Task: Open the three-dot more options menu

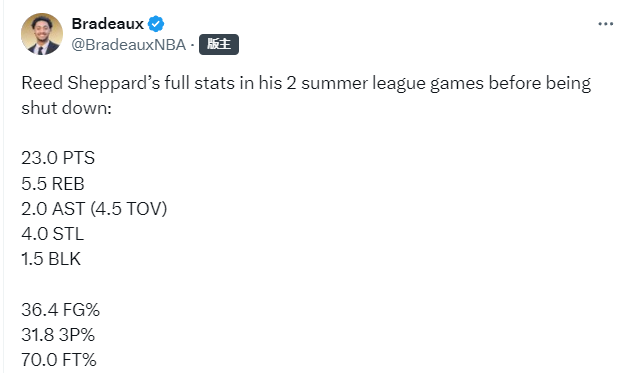Action: click(x=605, y=24)
